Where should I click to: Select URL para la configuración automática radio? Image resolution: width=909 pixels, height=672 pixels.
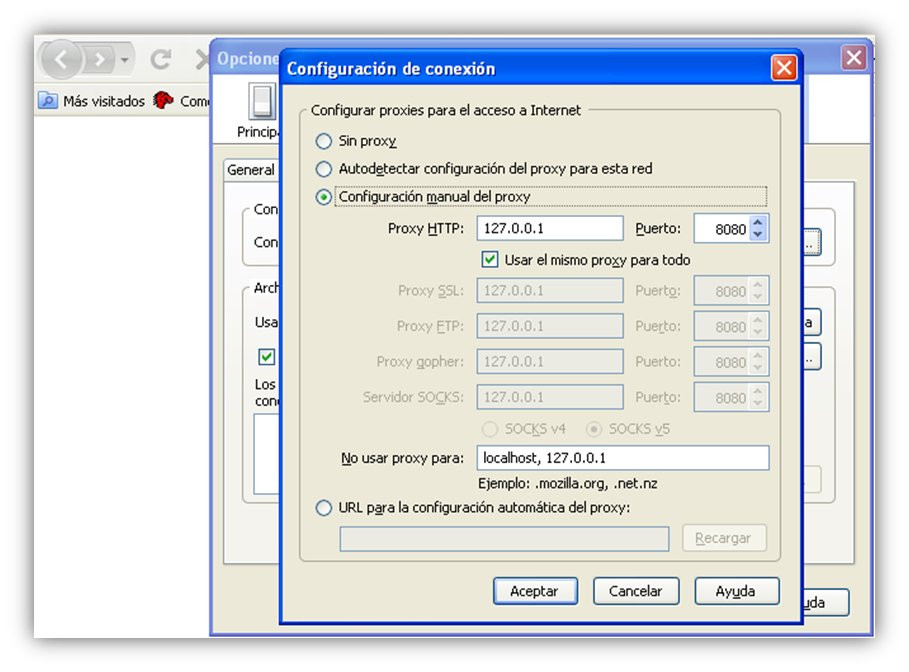pos(323,508)
